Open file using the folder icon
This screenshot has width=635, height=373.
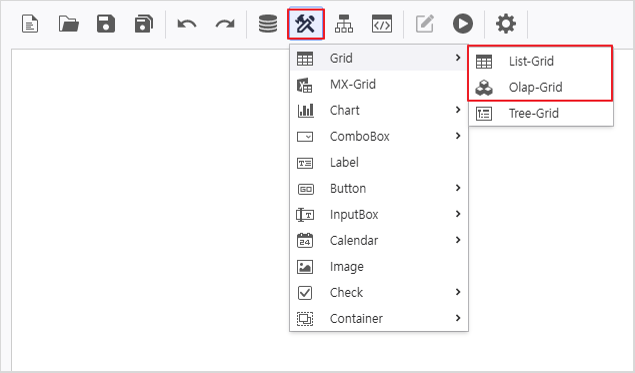(68, 23)
